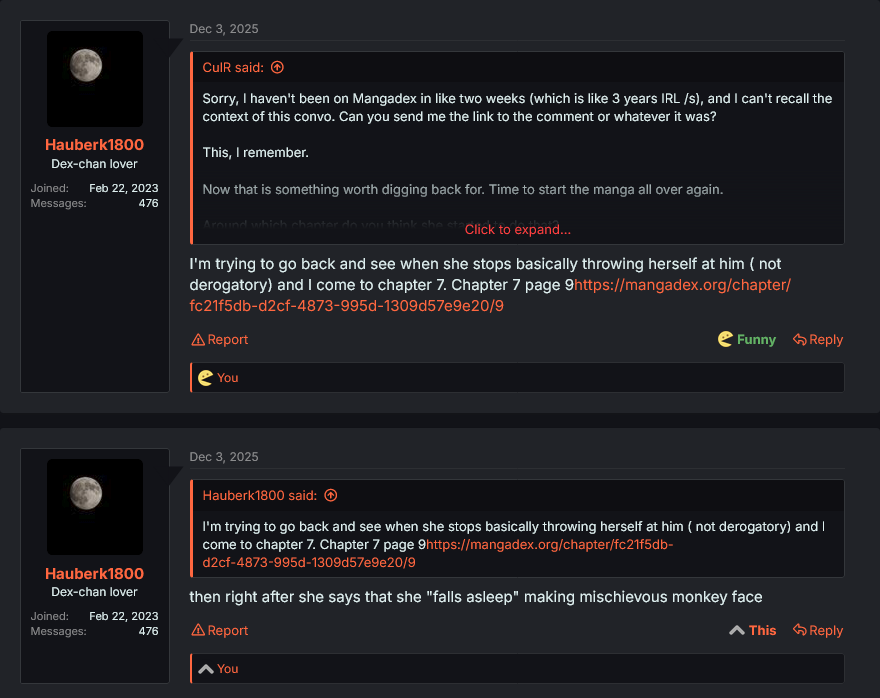Follow the chapter link inside the quoted Hauberk1800 post
The width and height of the screenshot is (880, 698).
point(549,545)
